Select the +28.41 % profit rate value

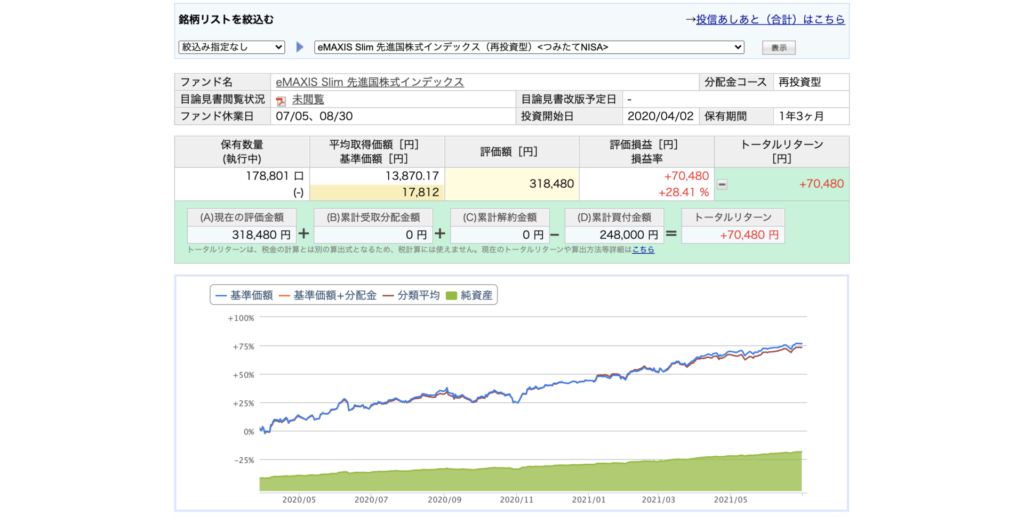click(x=684, y=193)
